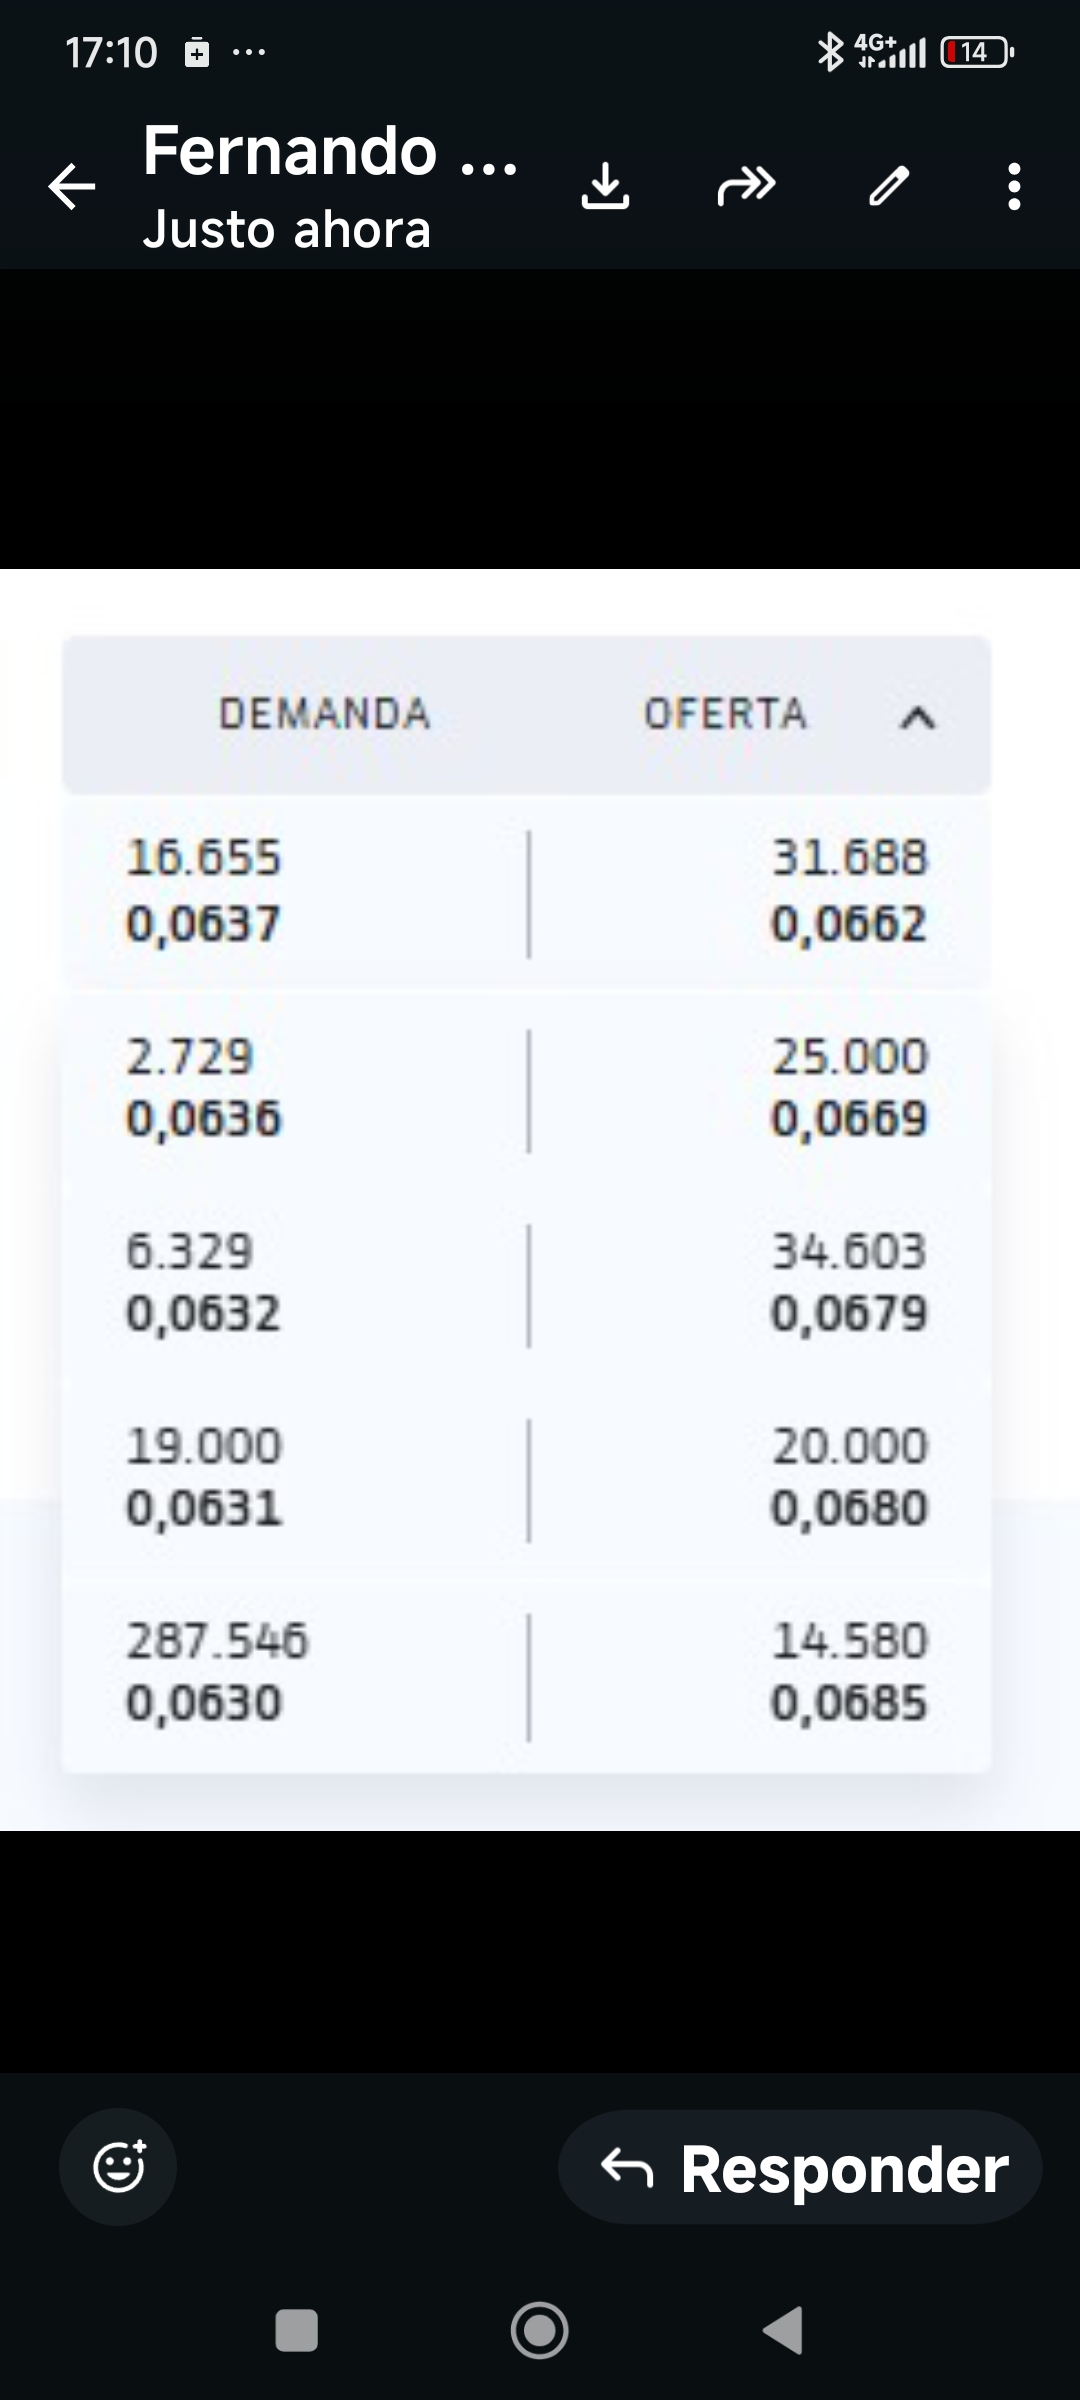The height and width of the screenshot is (2400, 1080).
Task: Download the image with save icon
Action: [605, 186]
